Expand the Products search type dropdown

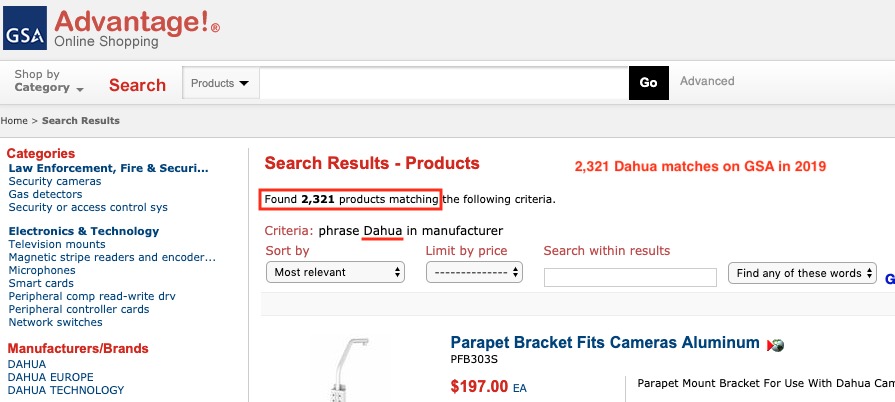tap(220, 83)
